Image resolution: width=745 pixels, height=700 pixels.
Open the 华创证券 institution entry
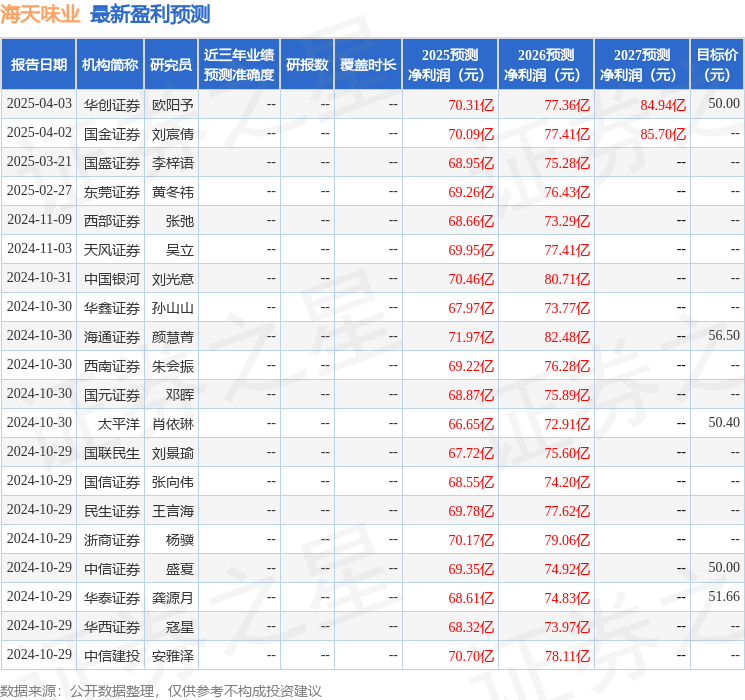(111, 104)
